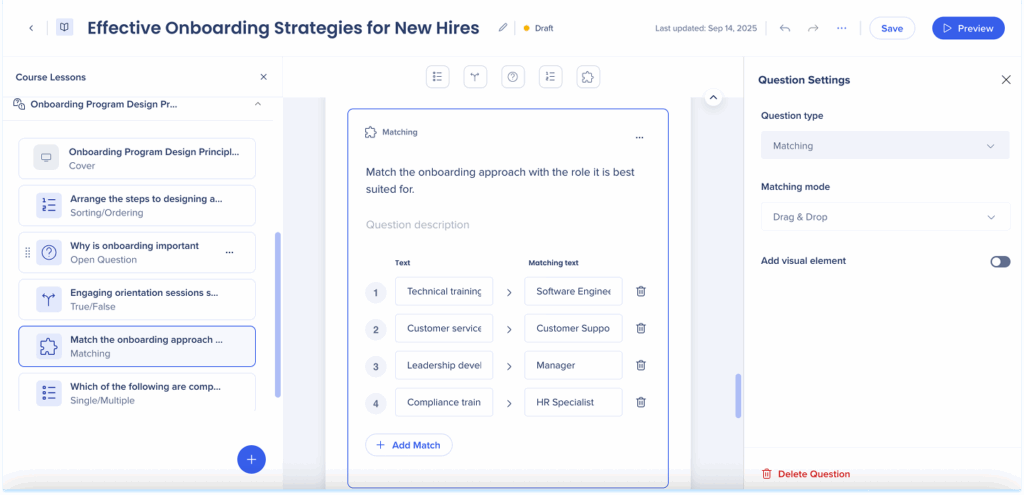Add an open question from toolbar
The height and width of the screenshot is (495, 1024).
pos(513,77)
